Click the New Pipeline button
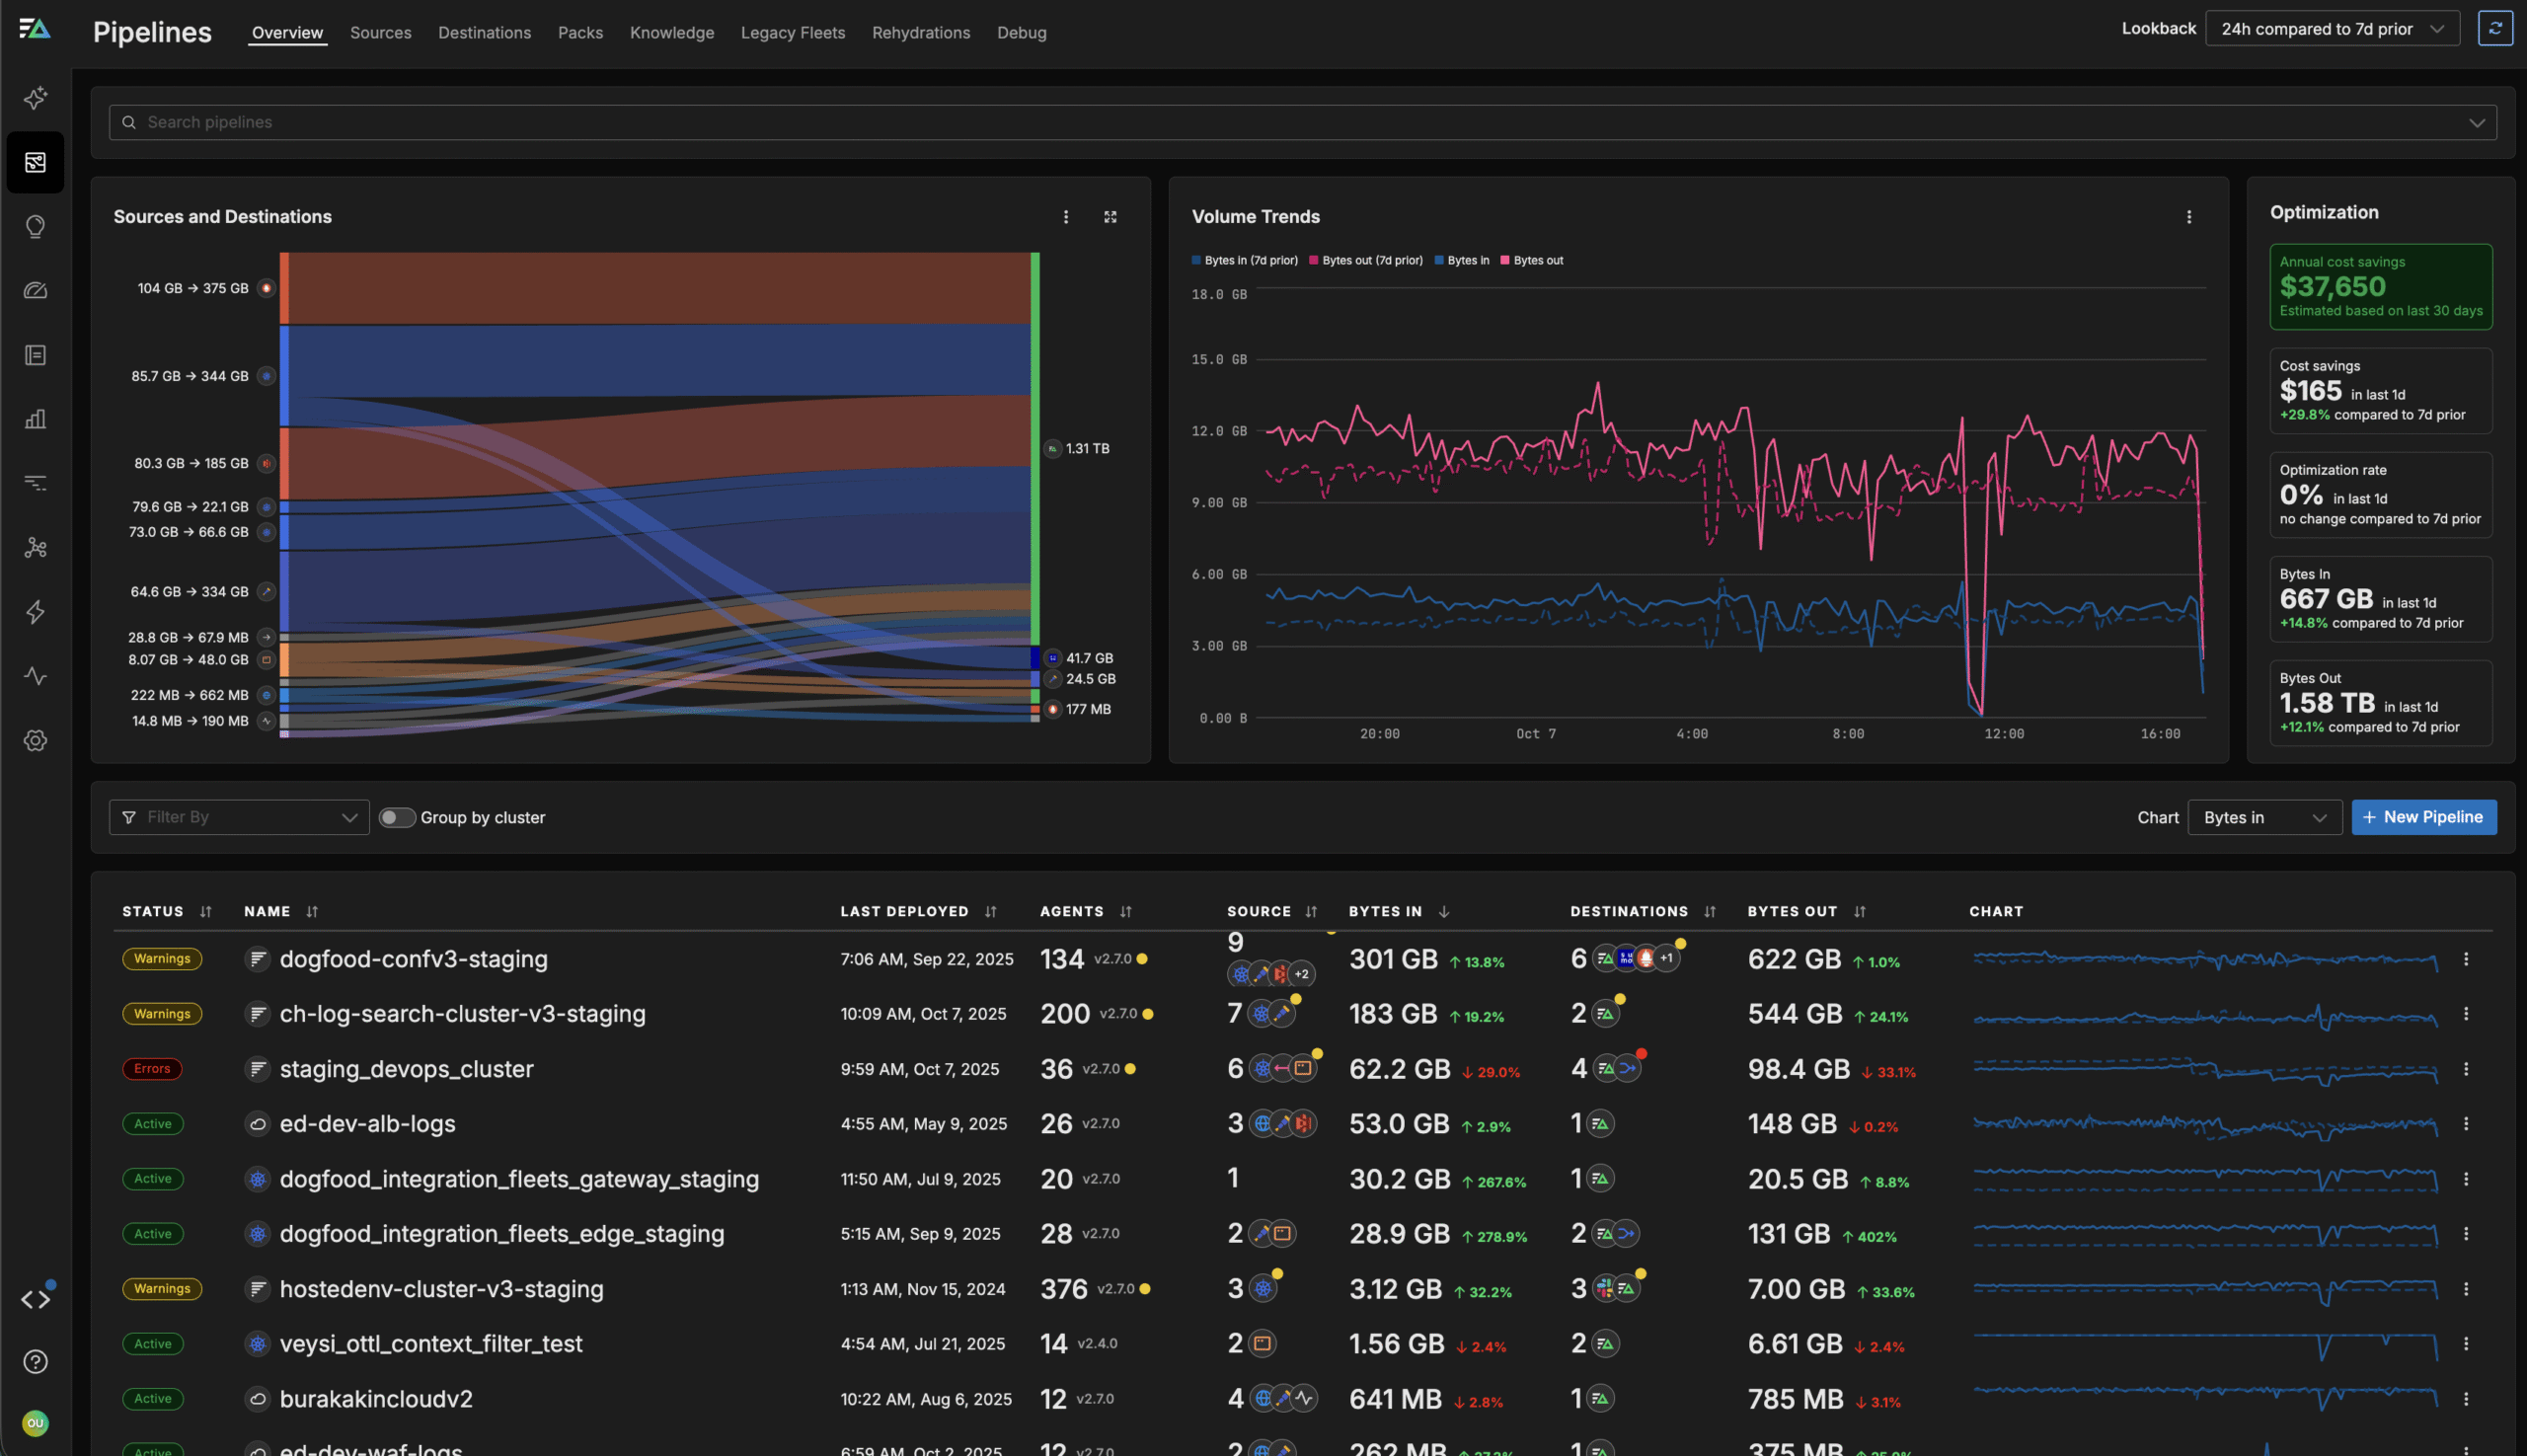This screenshot has height=1456, width=2527. point(2424,817)
